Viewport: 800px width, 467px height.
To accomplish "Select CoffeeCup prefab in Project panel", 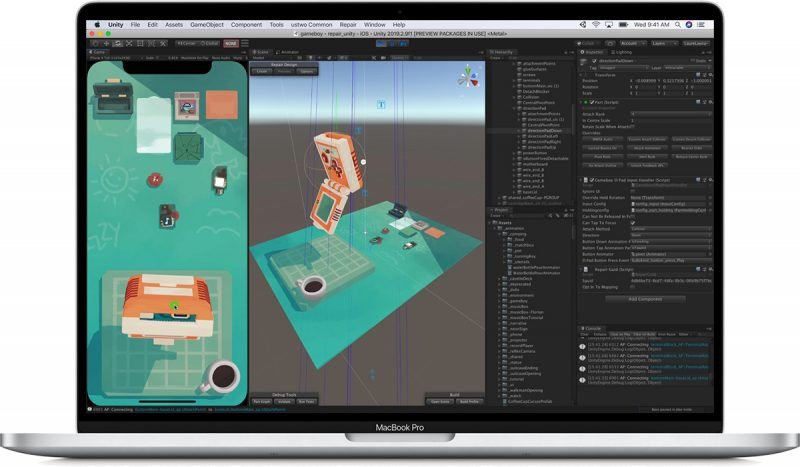I will coord(528,402).
